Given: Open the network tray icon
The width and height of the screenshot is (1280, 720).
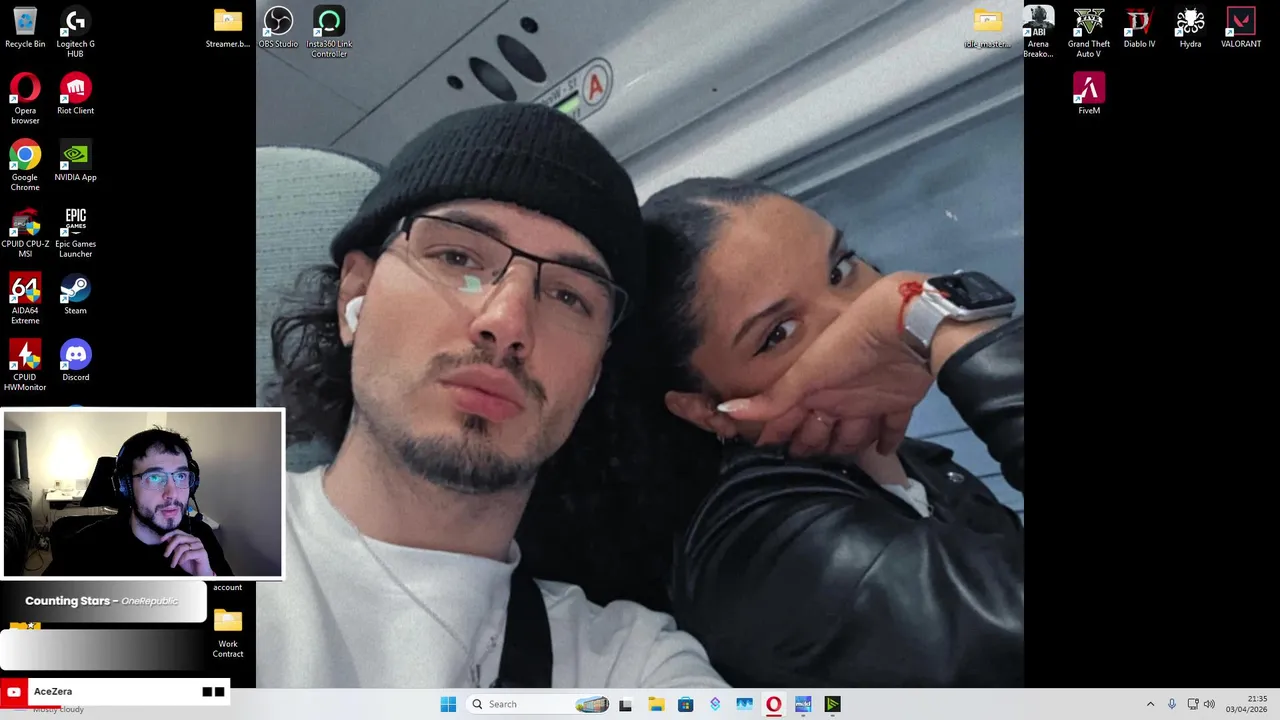Looking at the screenshot, I should pyautogui.click(x=1193, y=704).
